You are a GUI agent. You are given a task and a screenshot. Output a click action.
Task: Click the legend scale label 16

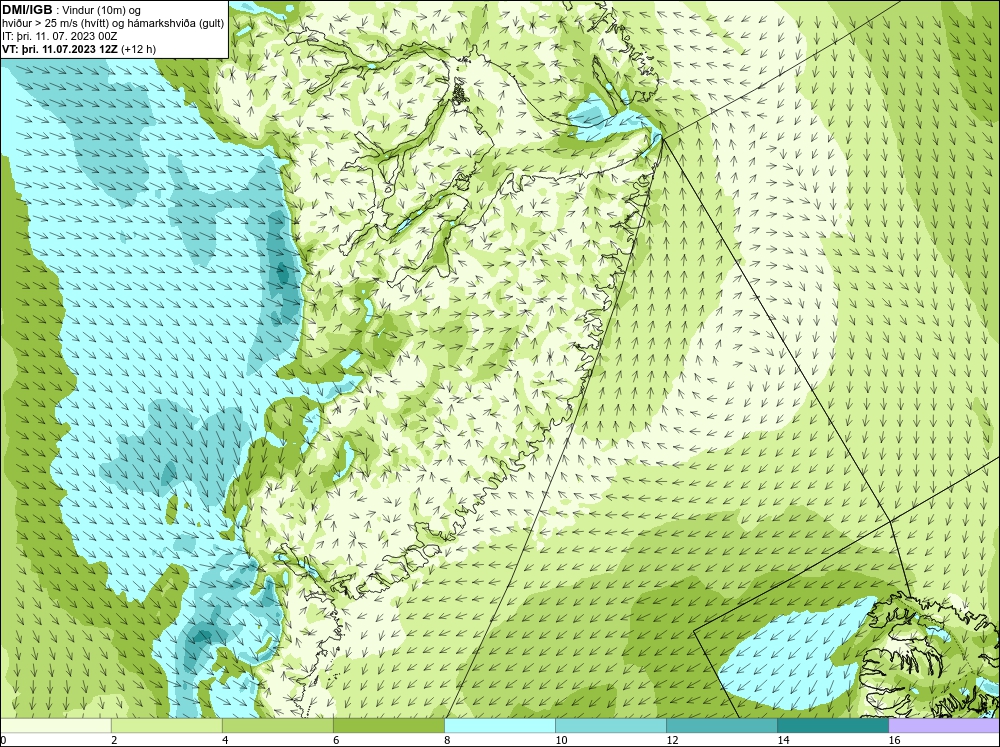(894, 740)
